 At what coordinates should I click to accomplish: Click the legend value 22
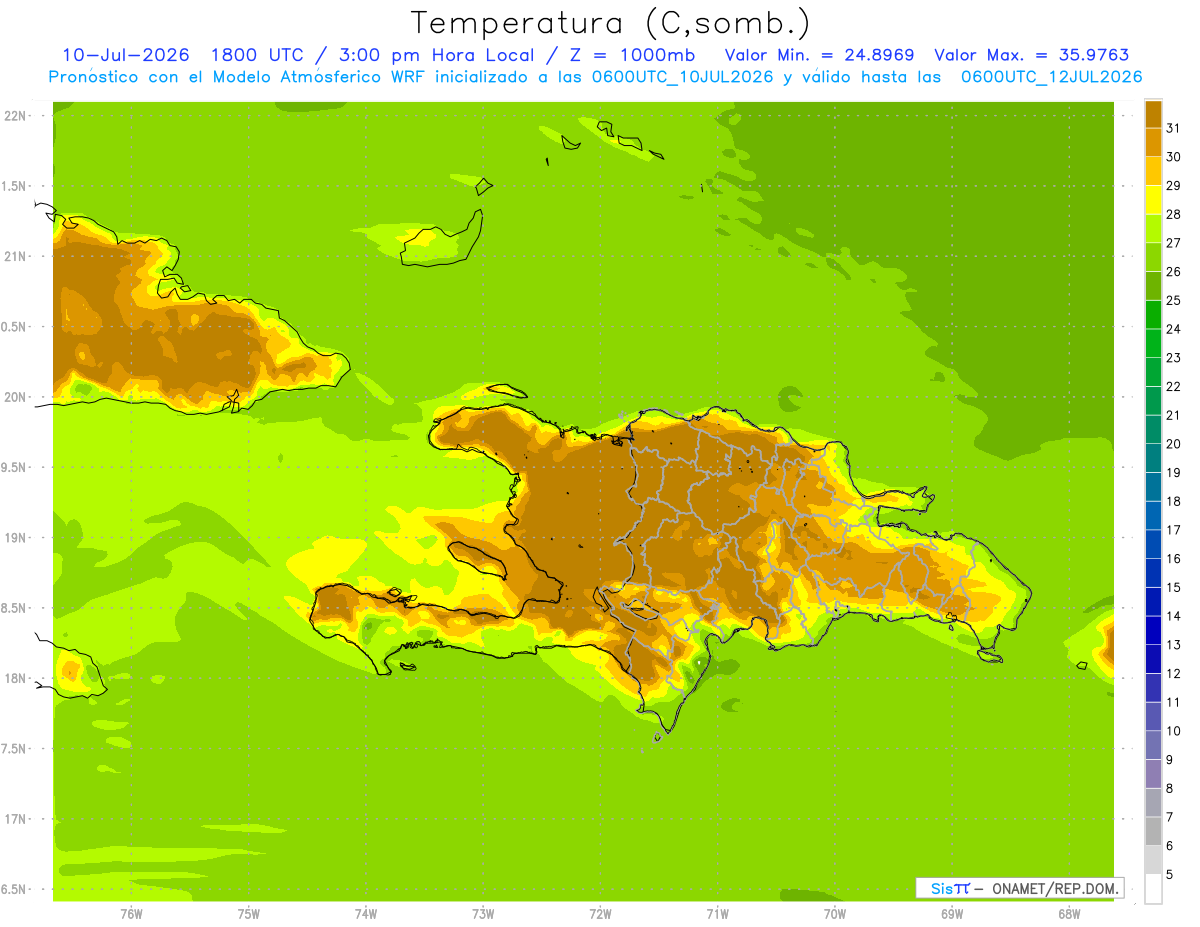[x=1173, y=386]
